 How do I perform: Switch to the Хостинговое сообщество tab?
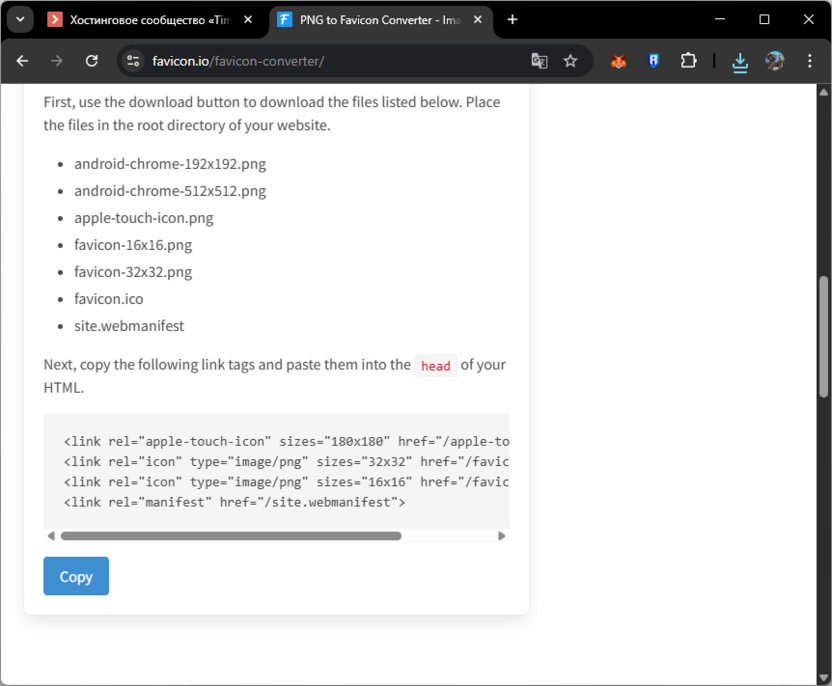click(150, 20)
